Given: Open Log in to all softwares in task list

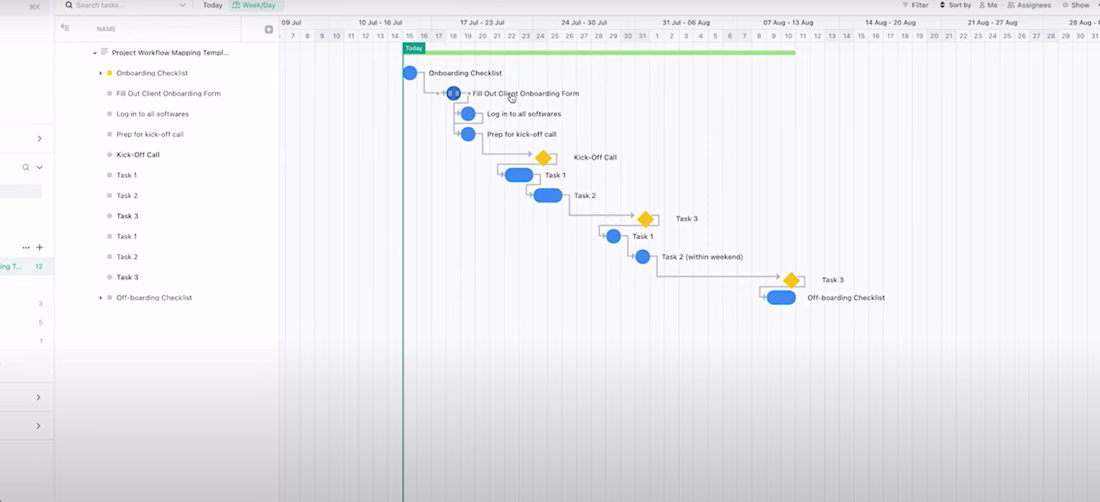Looking at the screenshot, I should (152, 114).
